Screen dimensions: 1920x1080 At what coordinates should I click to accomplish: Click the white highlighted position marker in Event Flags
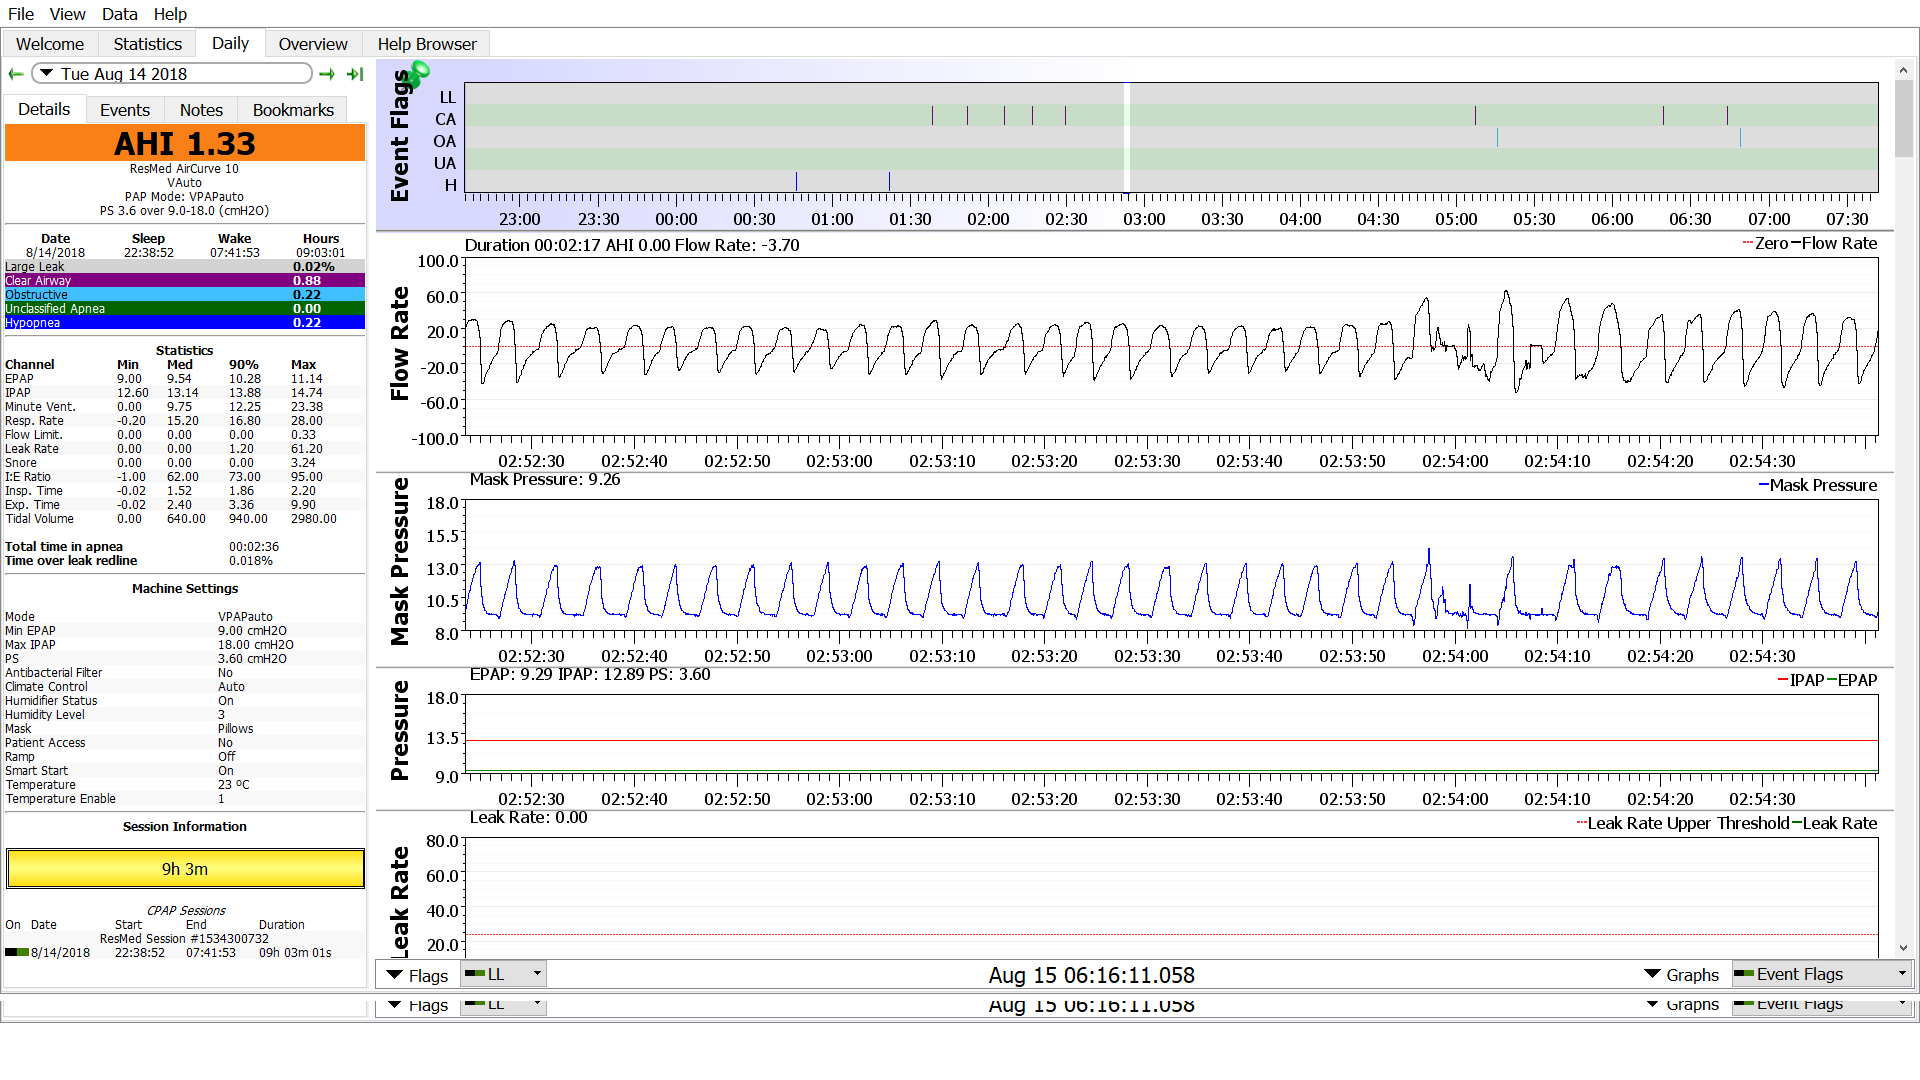pos(1127,137)
